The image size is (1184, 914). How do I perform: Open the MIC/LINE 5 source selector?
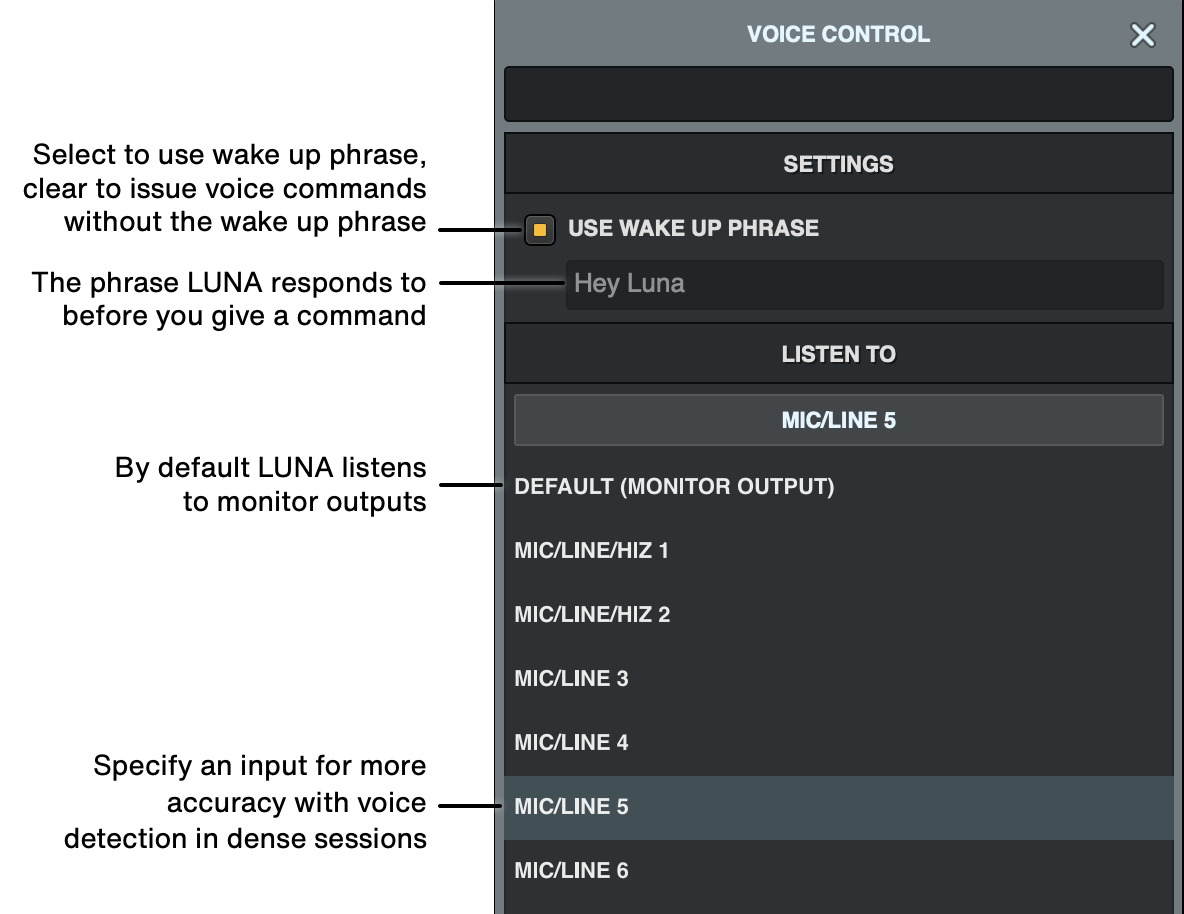(x=838, y=419)
